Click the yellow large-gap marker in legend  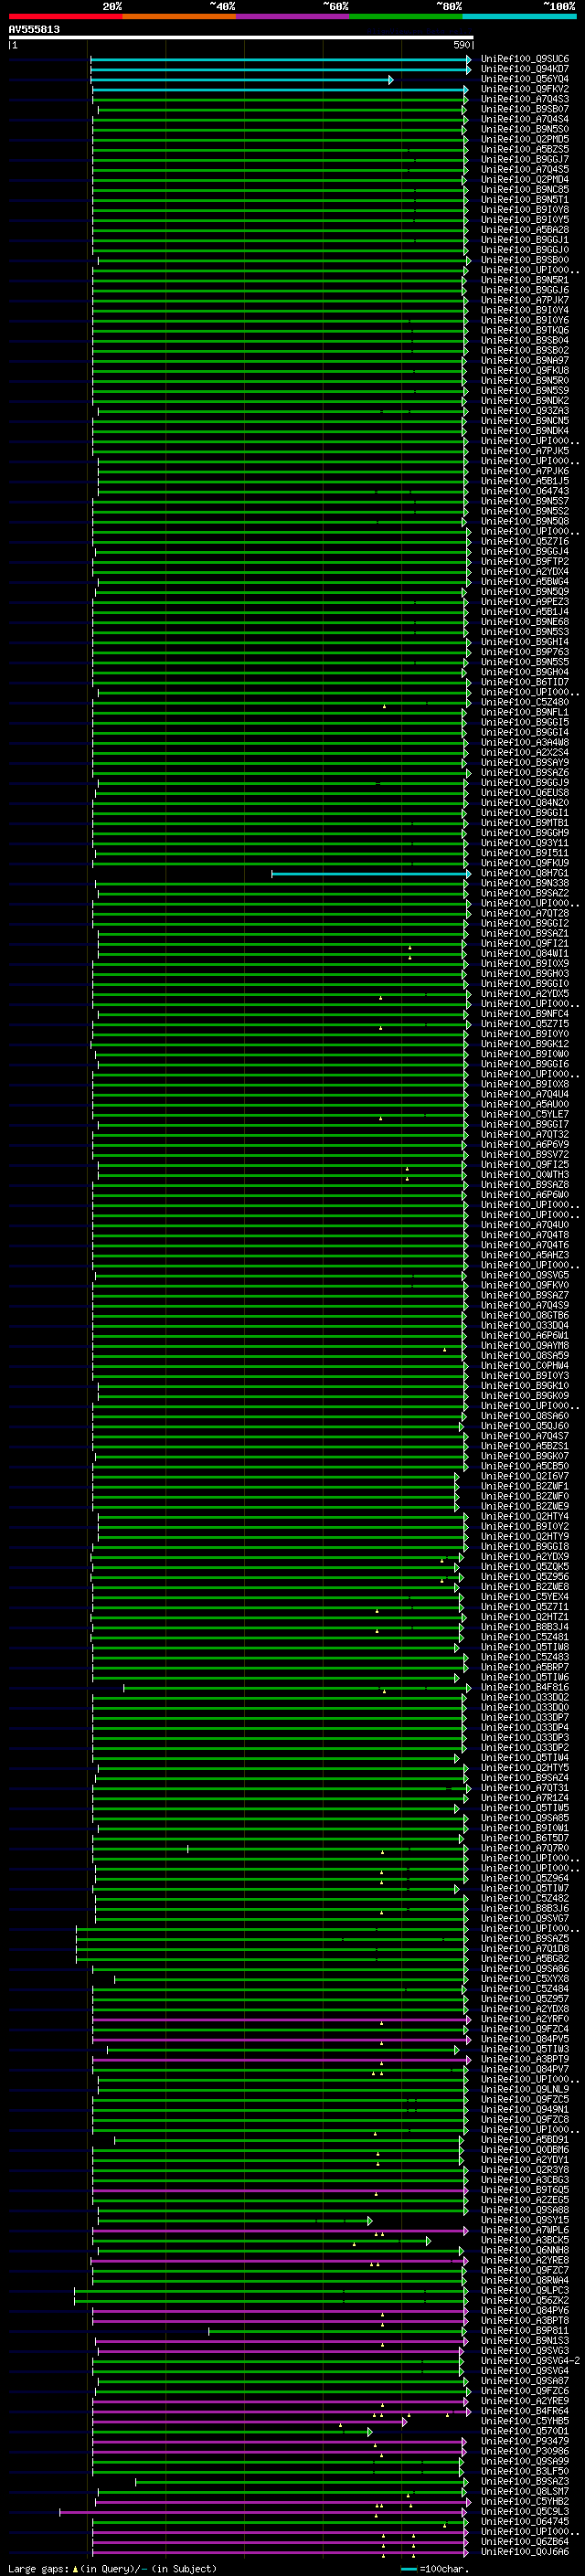click(x=75, y=2568)
